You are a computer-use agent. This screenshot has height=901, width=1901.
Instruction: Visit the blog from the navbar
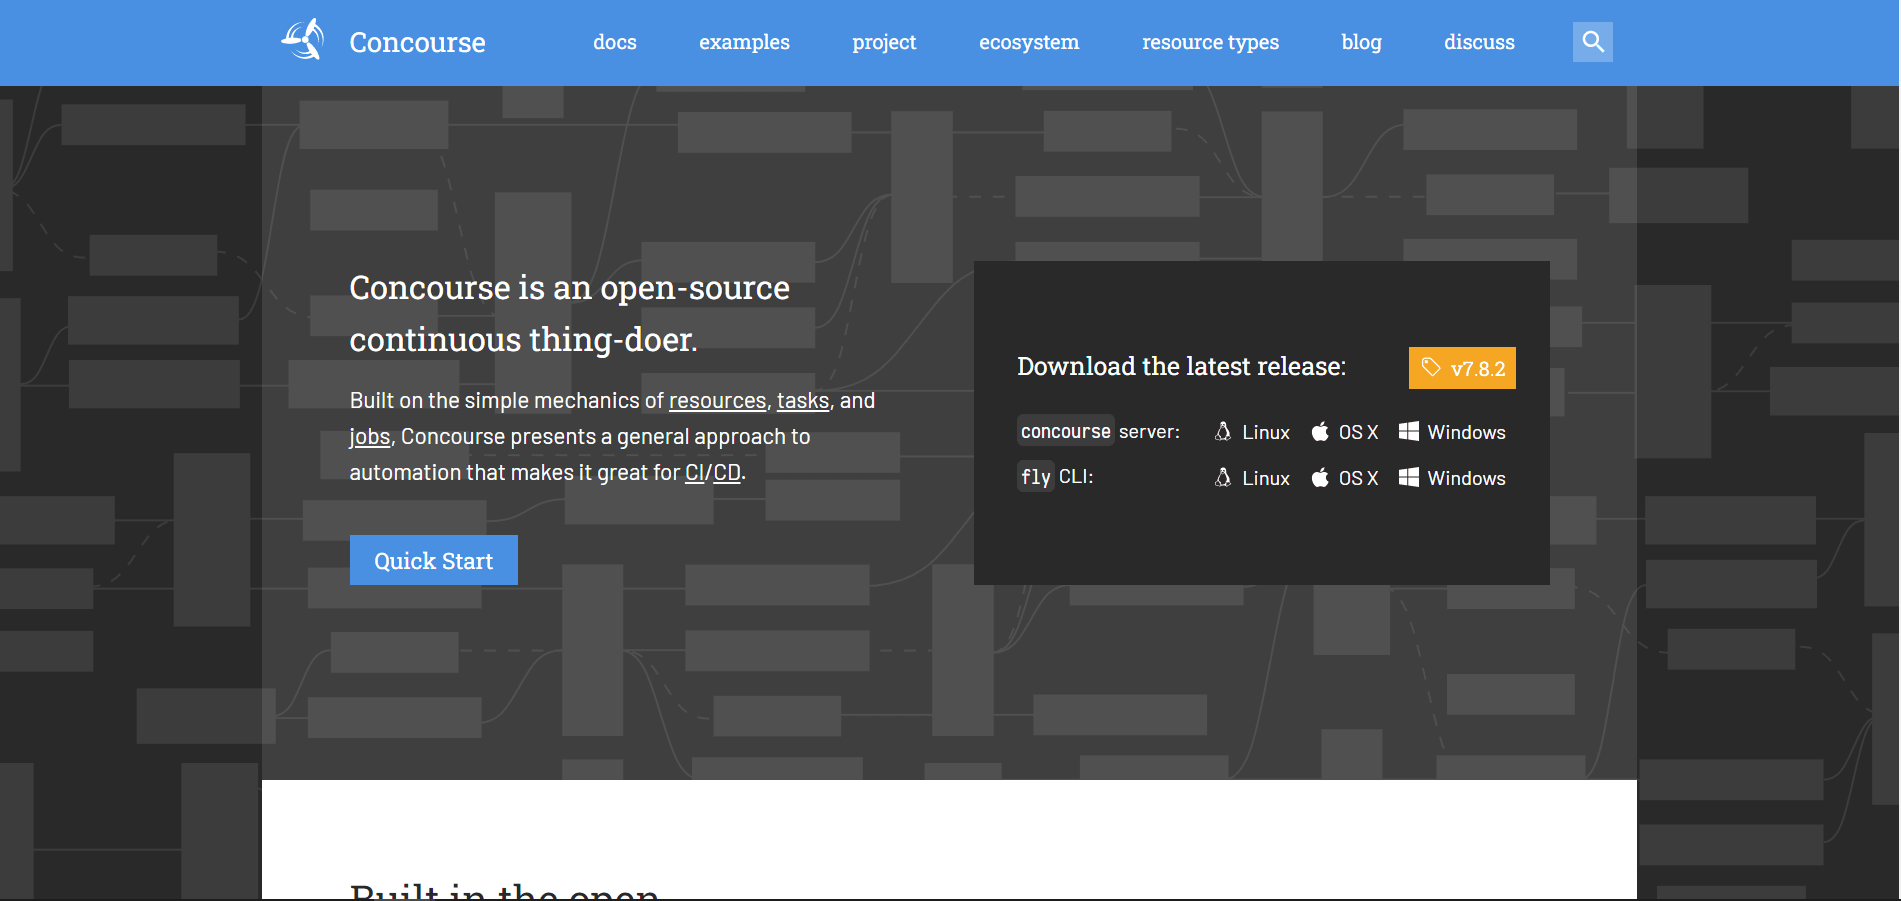pos(1361,42)
